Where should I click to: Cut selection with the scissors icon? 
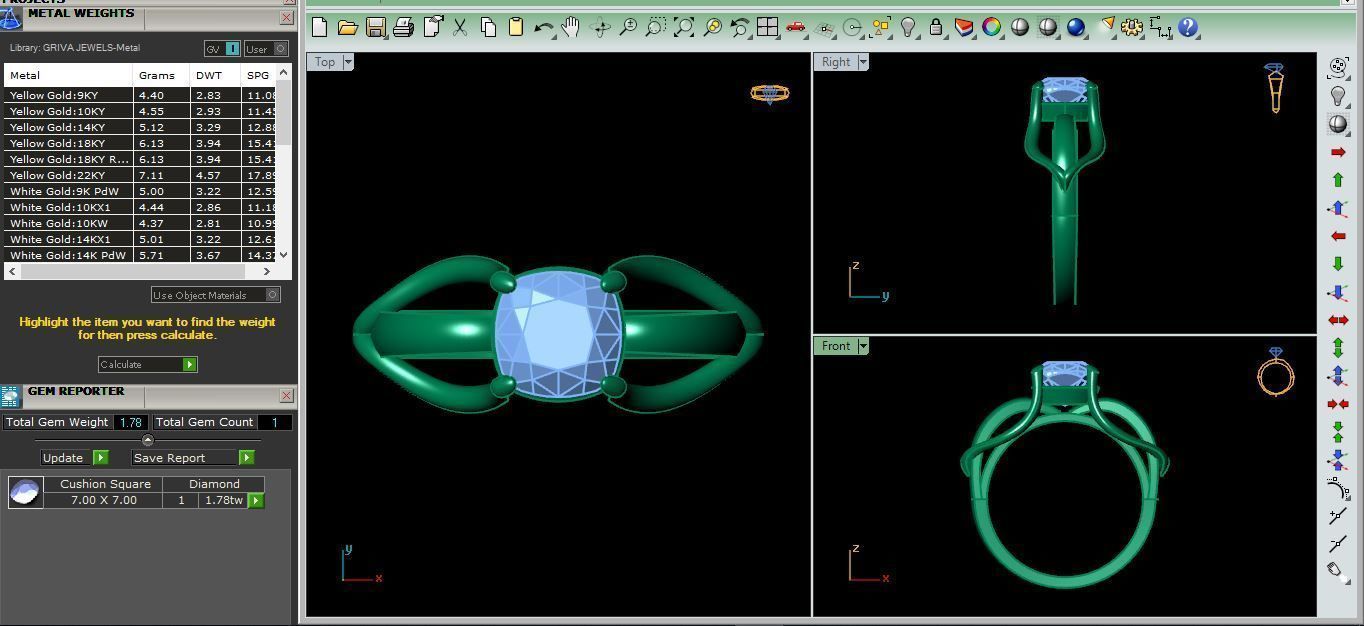[460, 28]
